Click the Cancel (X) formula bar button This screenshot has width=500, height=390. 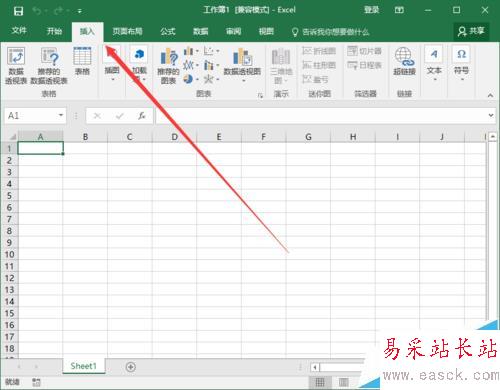click(97, 116)
